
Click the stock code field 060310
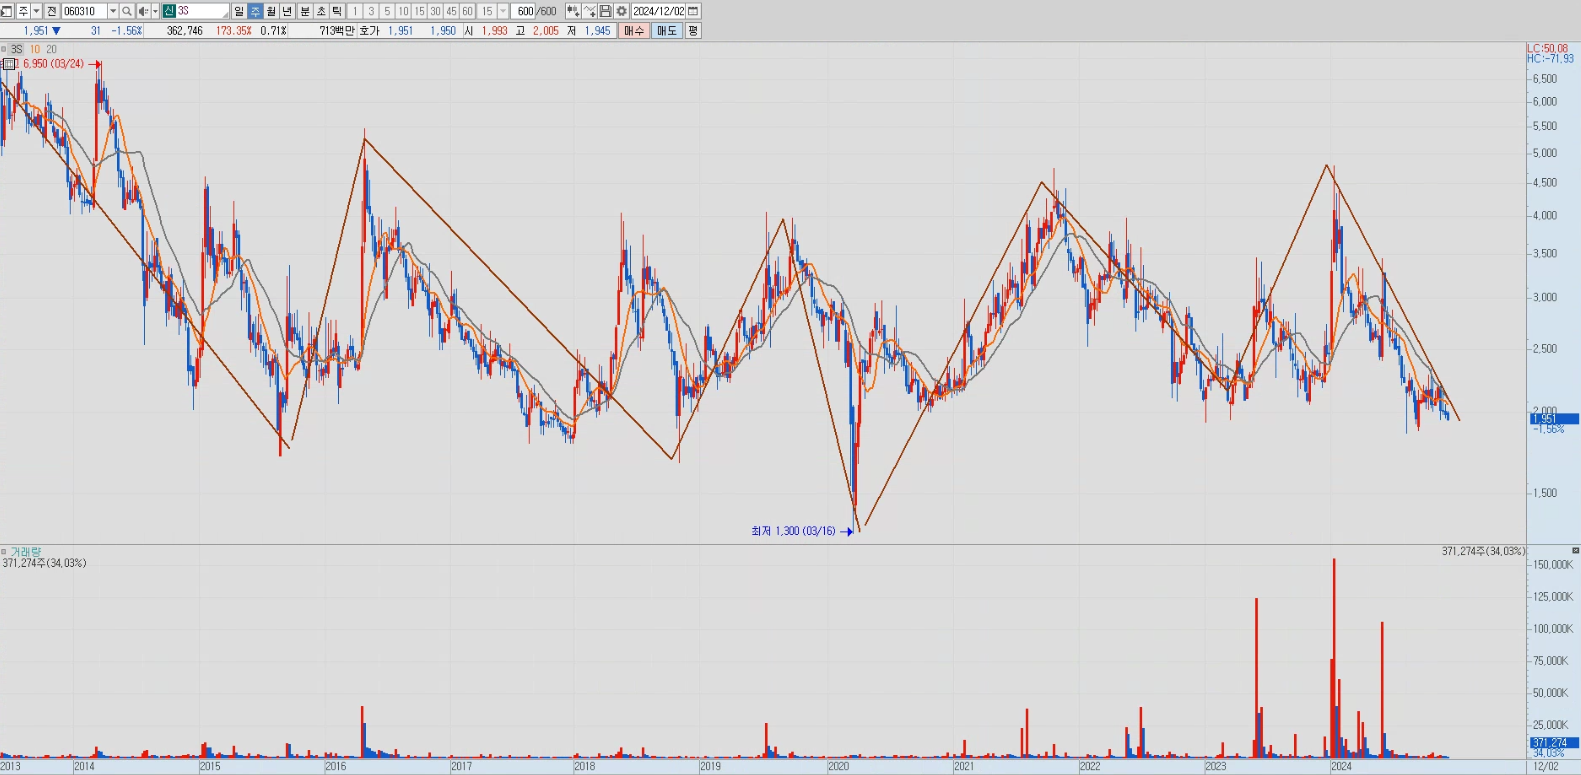(84, 11)
